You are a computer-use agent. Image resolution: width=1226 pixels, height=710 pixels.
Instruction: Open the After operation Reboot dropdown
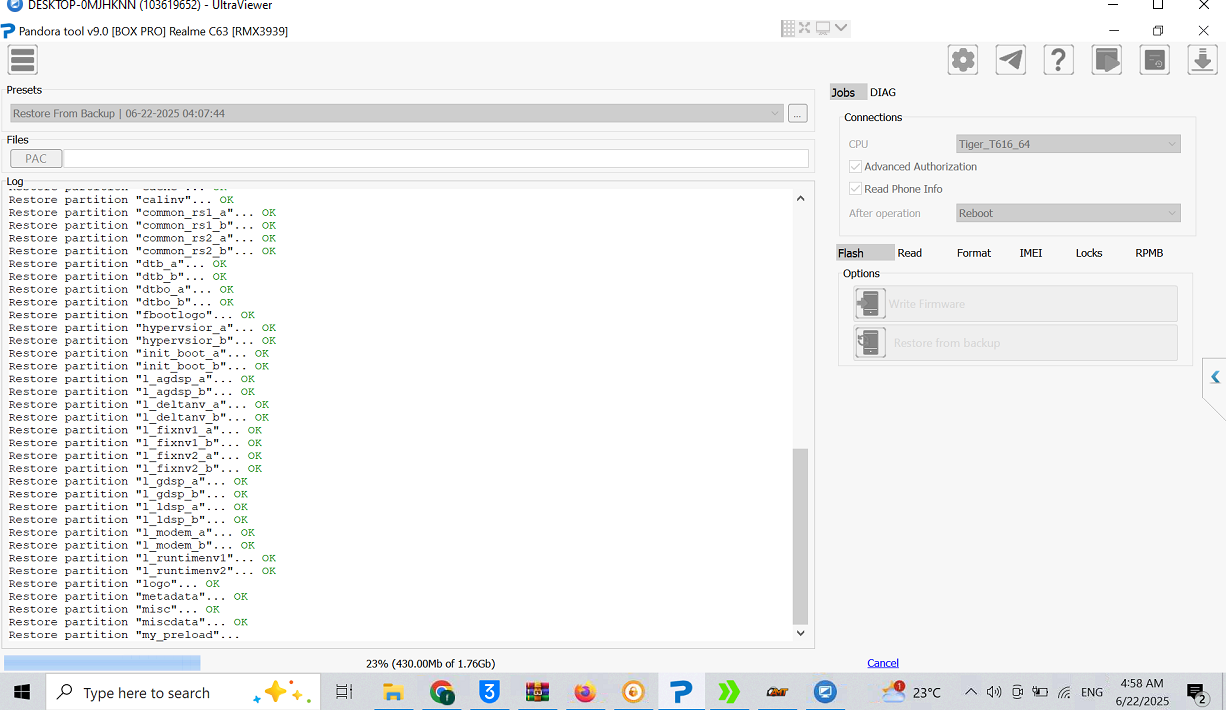click(1068, 213)
